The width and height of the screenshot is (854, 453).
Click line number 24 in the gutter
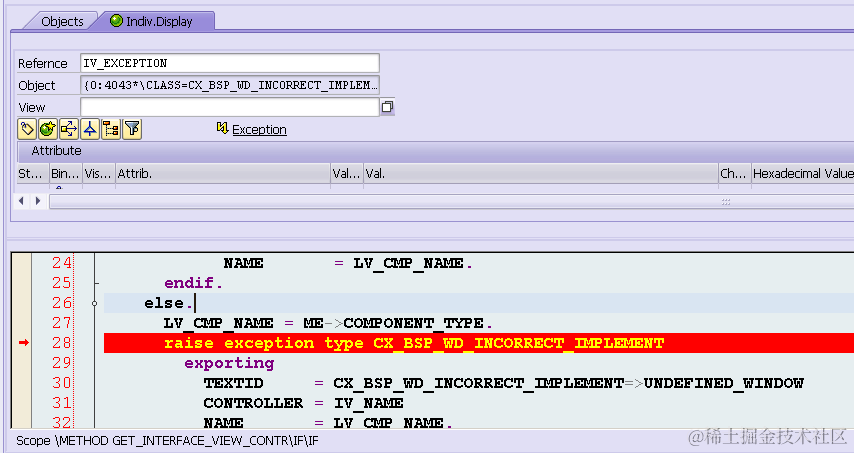click(x=62, y=263)
